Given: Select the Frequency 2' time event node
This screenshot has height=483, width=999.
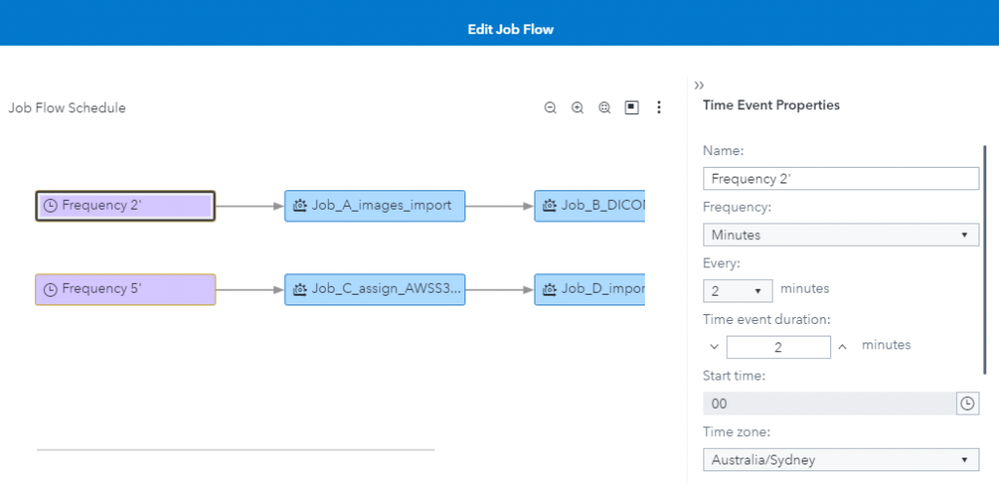Looking at the screenshot, I should 125,206.
